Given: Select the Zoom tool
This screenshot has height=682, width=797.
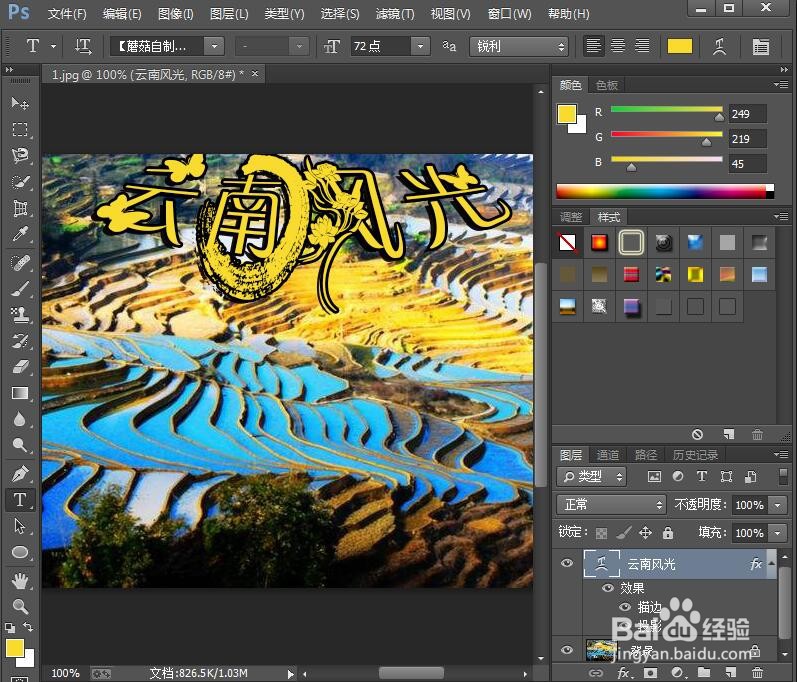Looking at the screenshot, I should pos(20,606).
